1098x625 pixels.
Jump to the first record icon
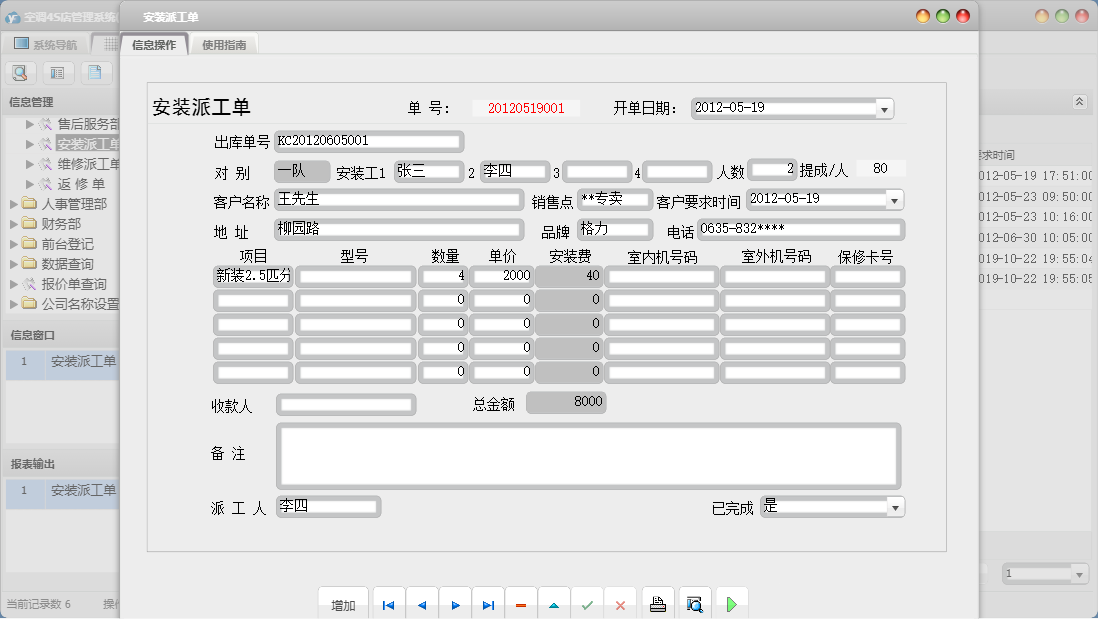(387, 603)
